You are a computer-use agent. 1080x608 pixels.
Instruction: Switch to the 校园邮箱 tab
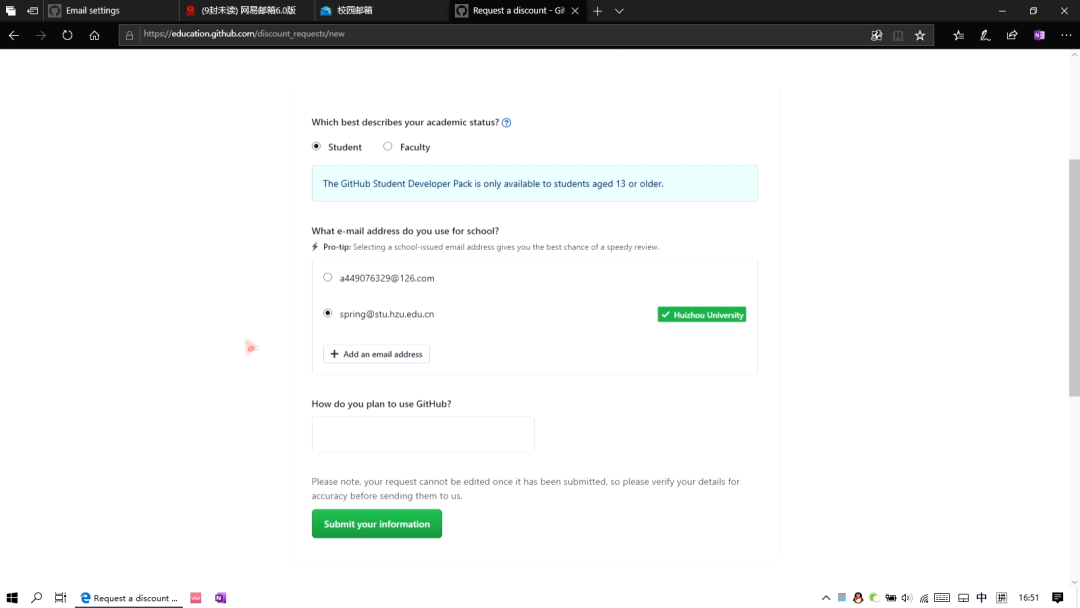point(381,10)
